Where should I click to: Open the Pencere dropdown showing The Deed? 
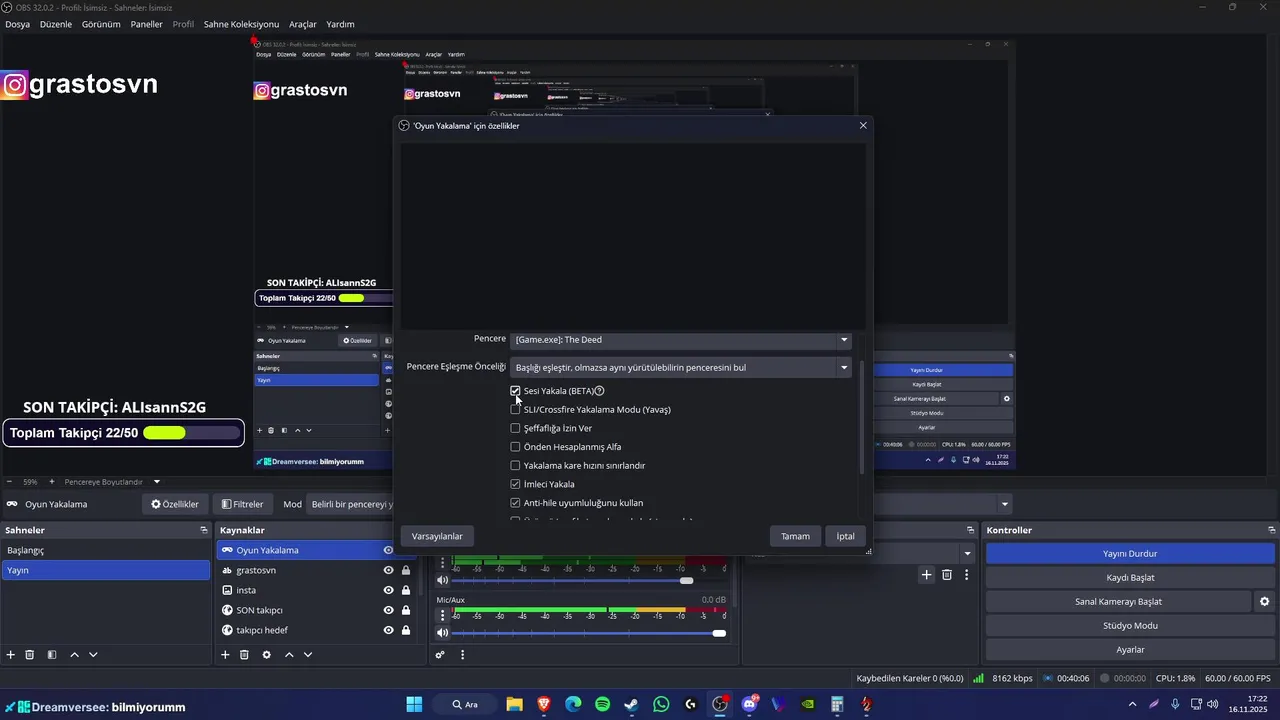point(680,340)
